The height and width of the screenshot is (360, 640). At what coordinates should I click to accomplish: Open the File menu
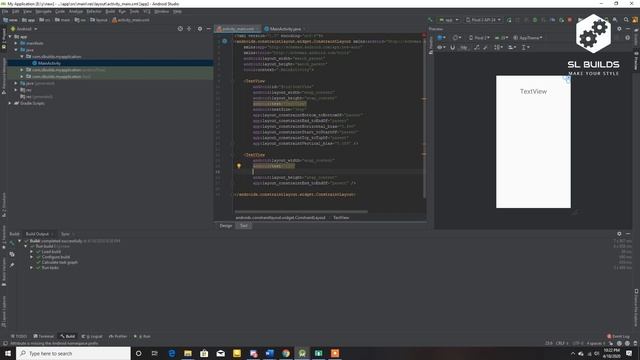tap(5, 11)
